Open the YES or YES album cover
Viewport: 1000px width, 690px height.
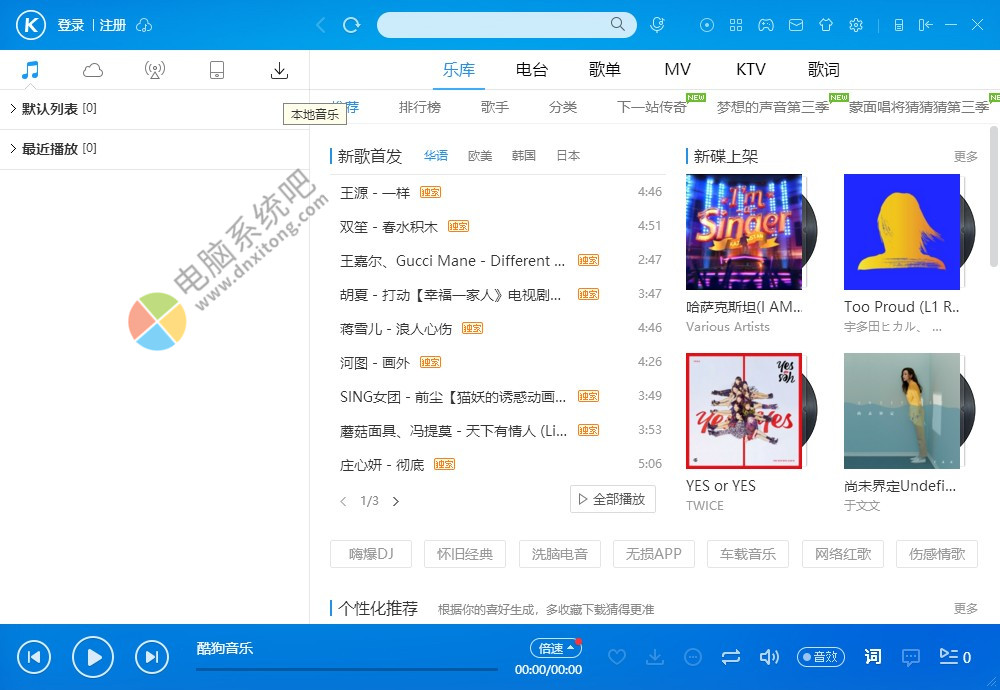coord(744,411)
